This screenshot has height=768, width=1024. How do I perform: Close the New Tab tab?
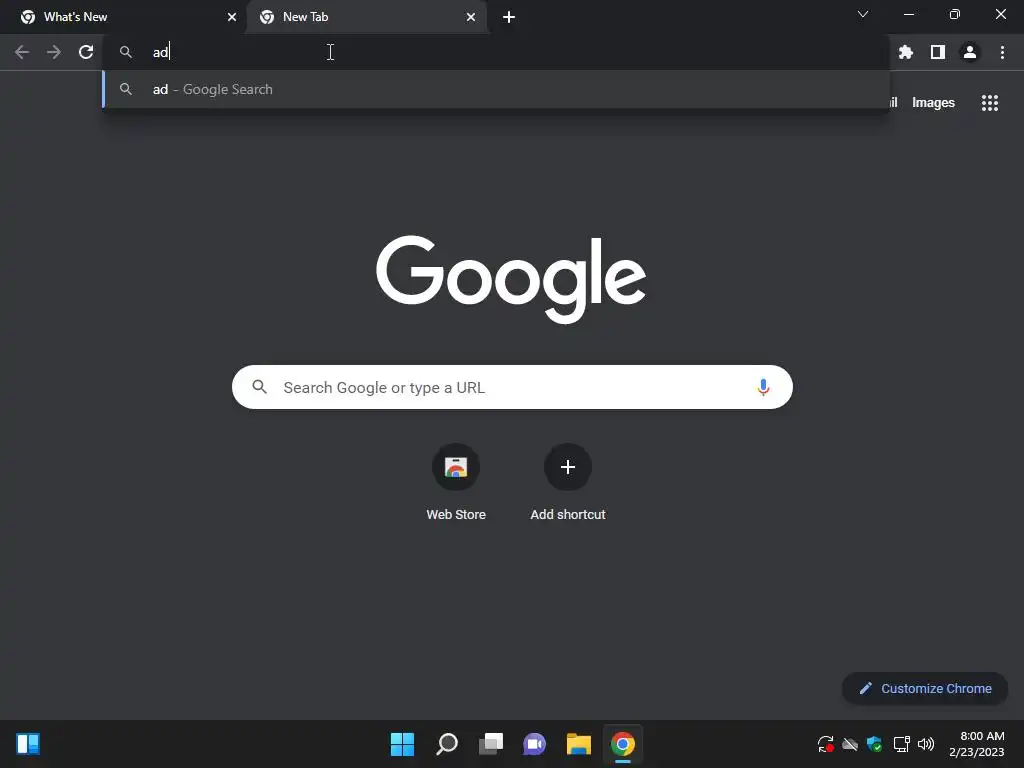(471, 17)
